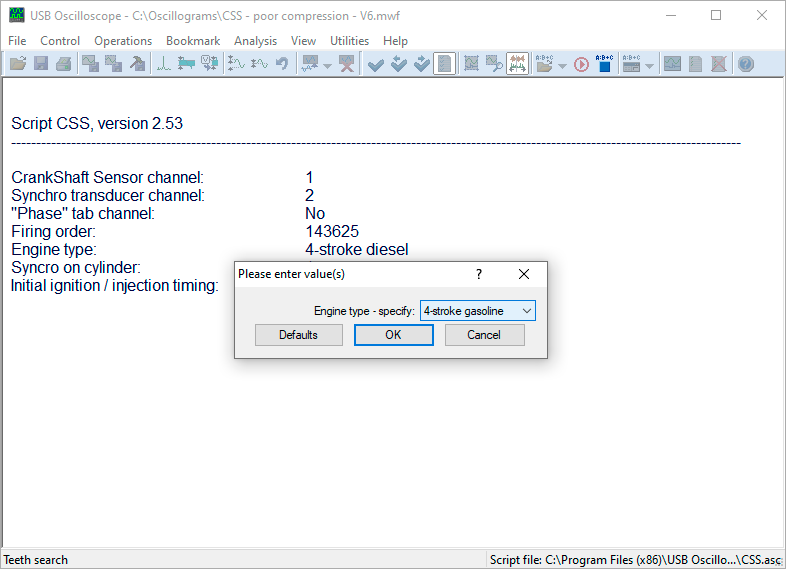Click the '4-stroke diesel' engine type text
The height and width of the screenshot is (569, 786).
(356, 250)
